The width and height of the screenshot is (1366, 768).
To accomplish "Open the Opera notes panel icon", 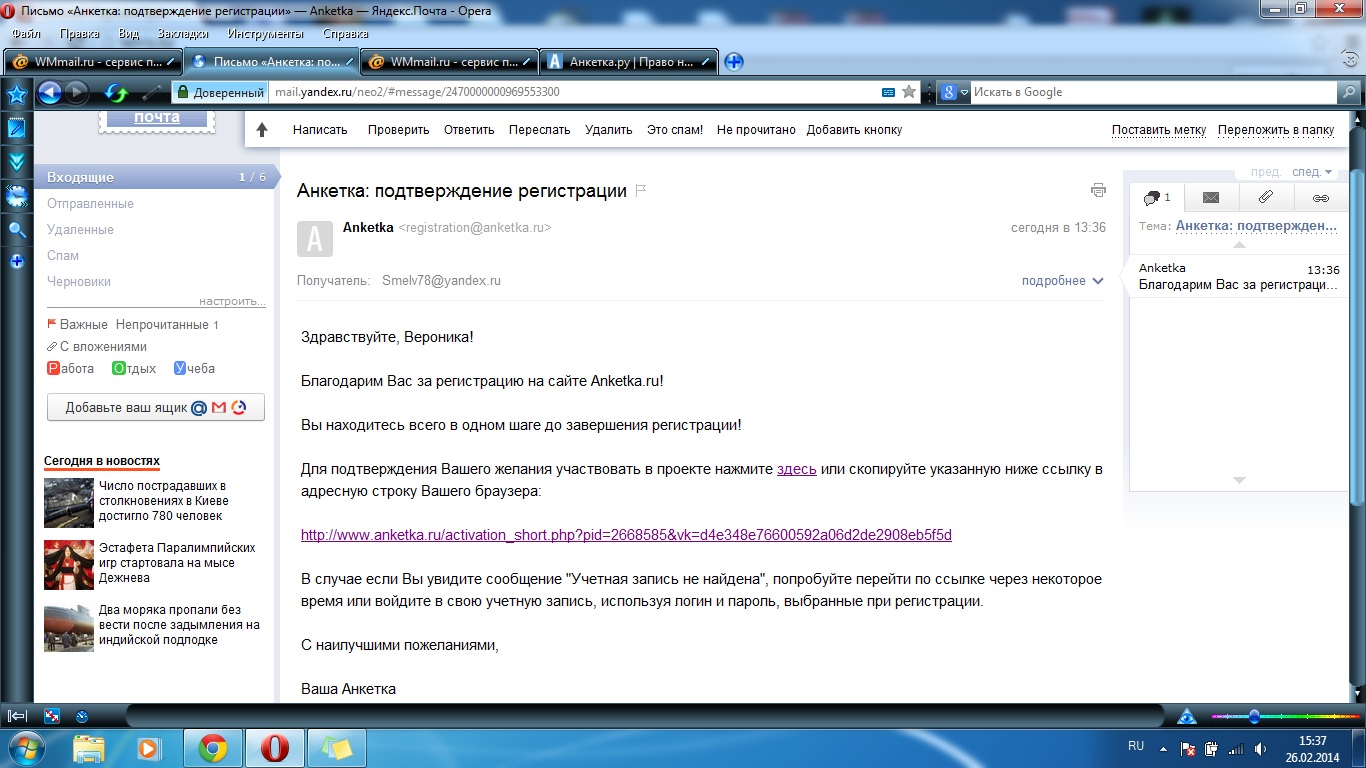I will pyautogui.click(x=17, y=128).
